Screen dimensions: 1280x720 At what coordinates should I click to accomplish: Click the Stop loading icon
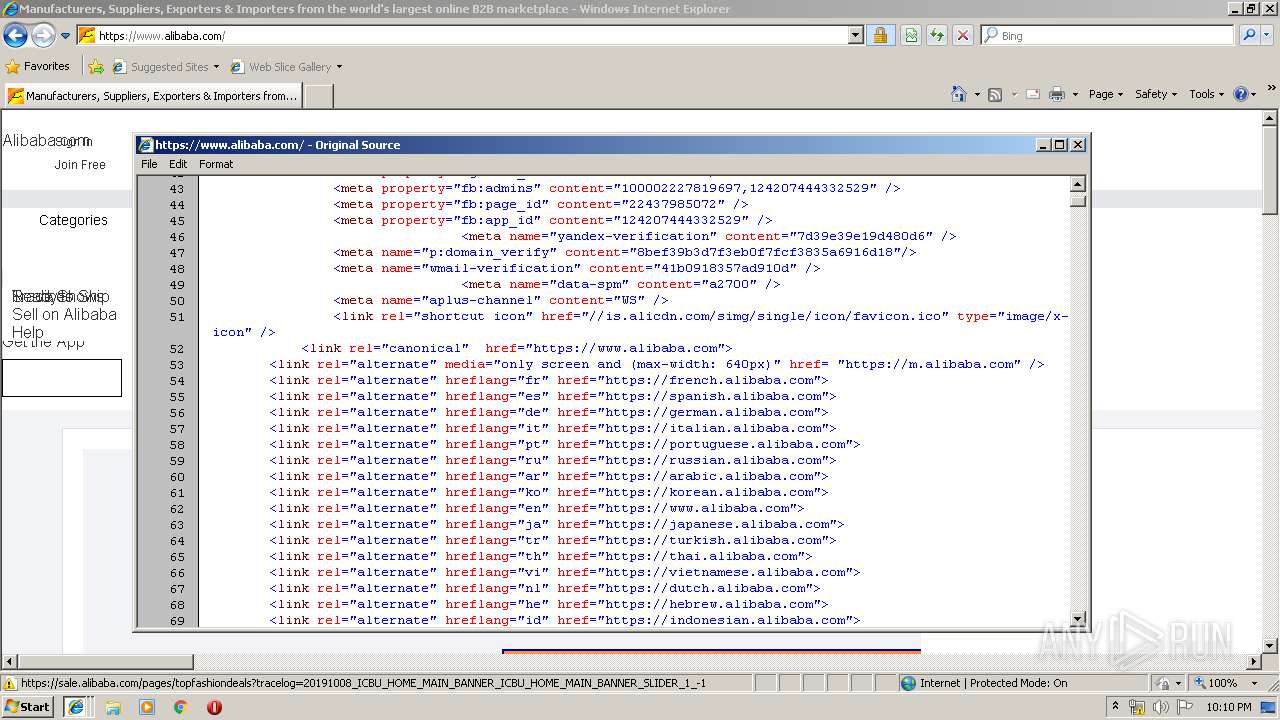963,36
